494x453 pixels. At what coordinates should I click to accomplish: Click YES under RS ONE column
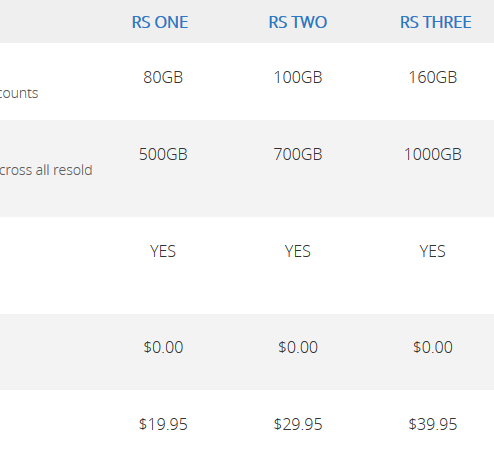pyautogui.click(x=163, y=251)
